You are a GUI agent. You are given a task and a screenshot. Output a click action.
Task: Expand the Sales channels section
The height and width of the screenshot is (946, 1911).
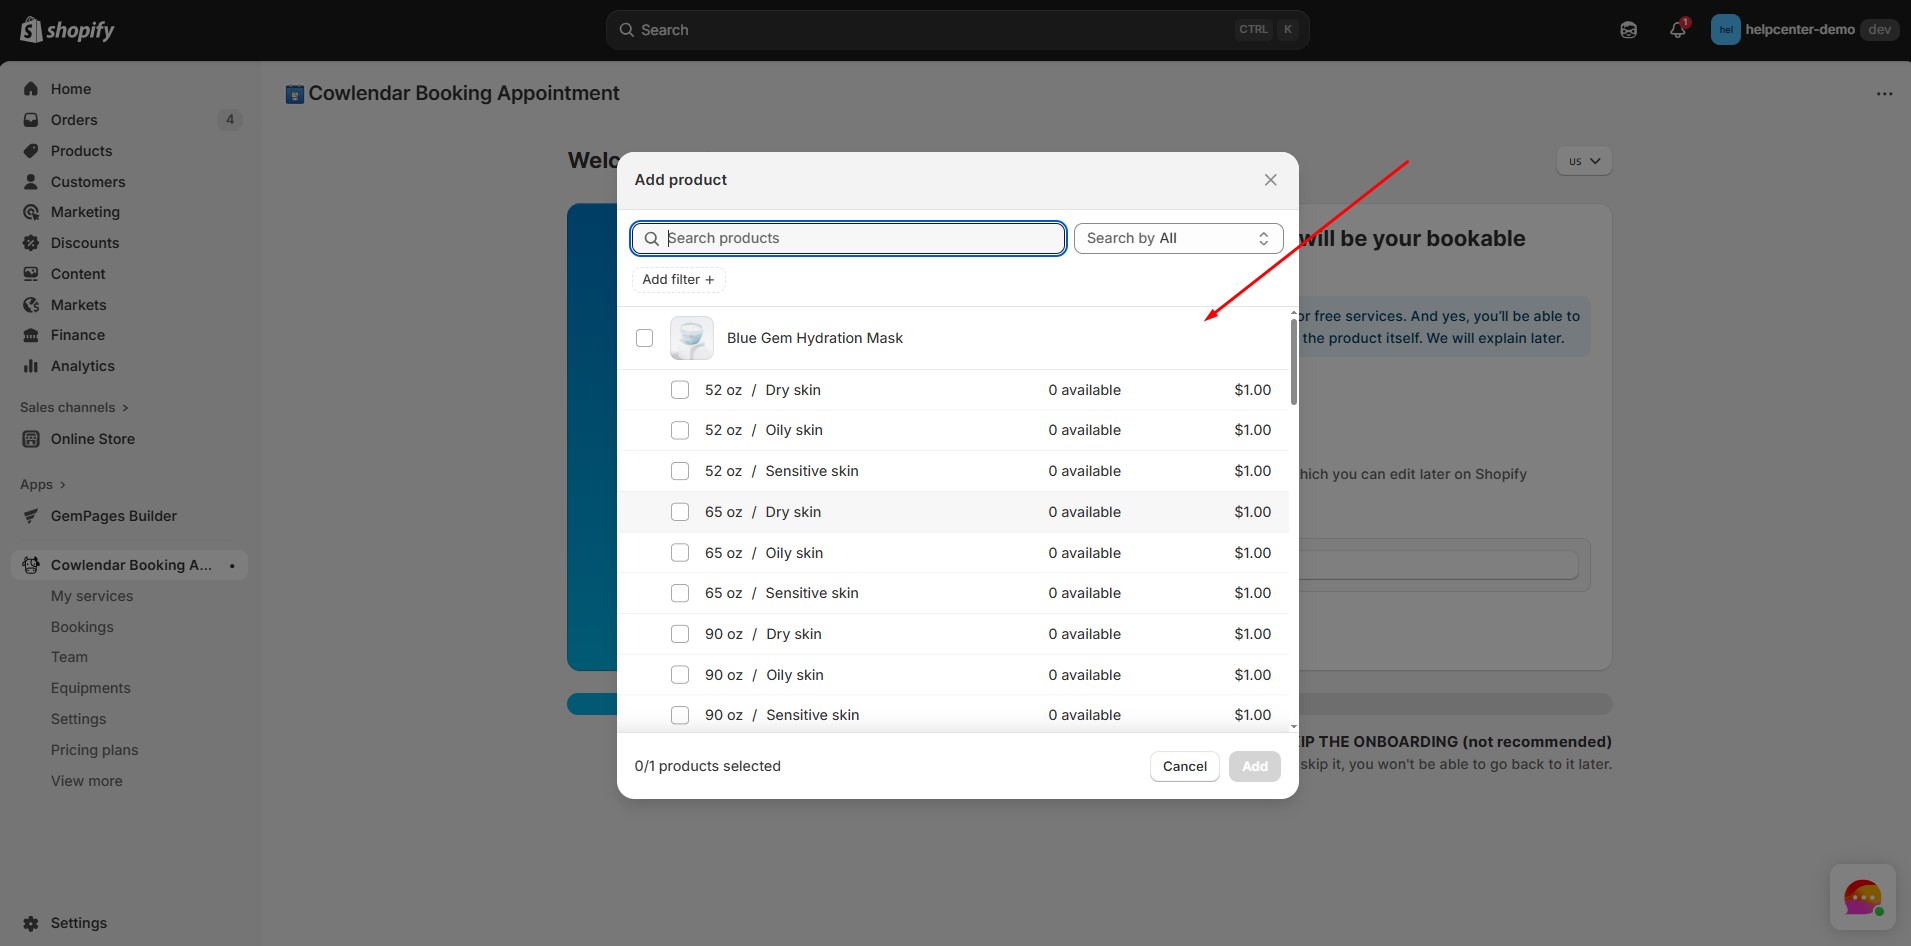coord(74,407)
